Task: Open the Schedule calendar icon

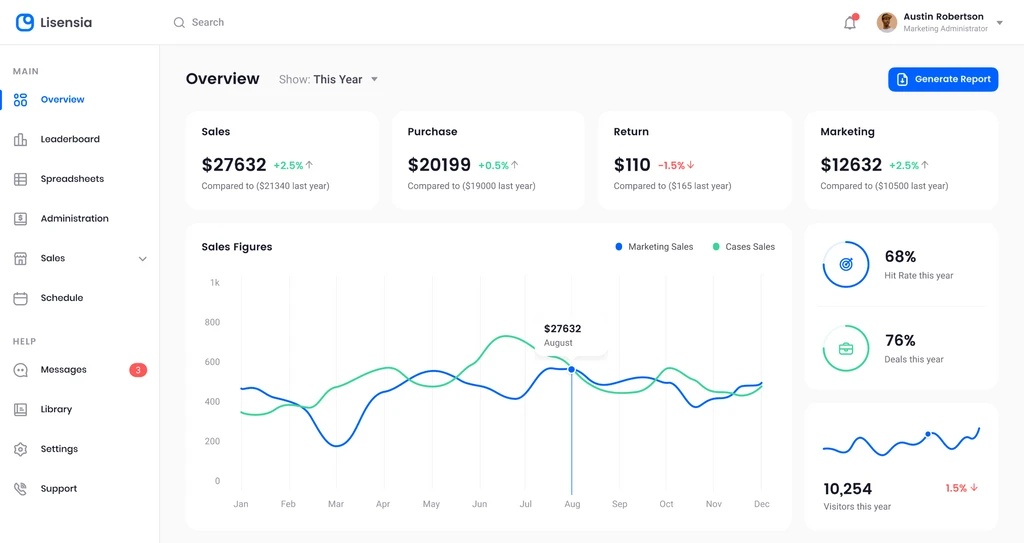Action: [x=20, y=298]
